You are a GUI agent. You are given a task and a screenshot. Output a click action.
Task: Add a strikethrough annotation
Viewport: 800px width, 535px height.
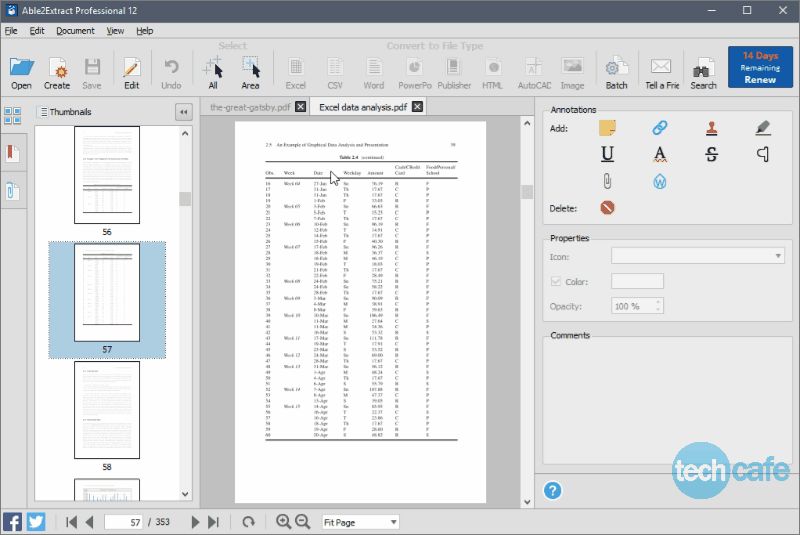(711, 154)
